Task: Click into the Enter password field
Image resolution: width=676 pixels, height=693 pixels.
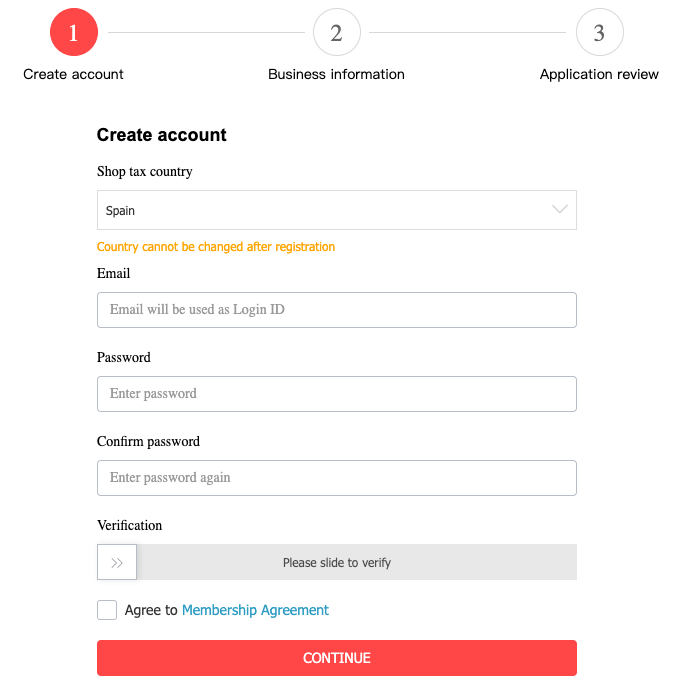Action: click(x=336, y=394)
